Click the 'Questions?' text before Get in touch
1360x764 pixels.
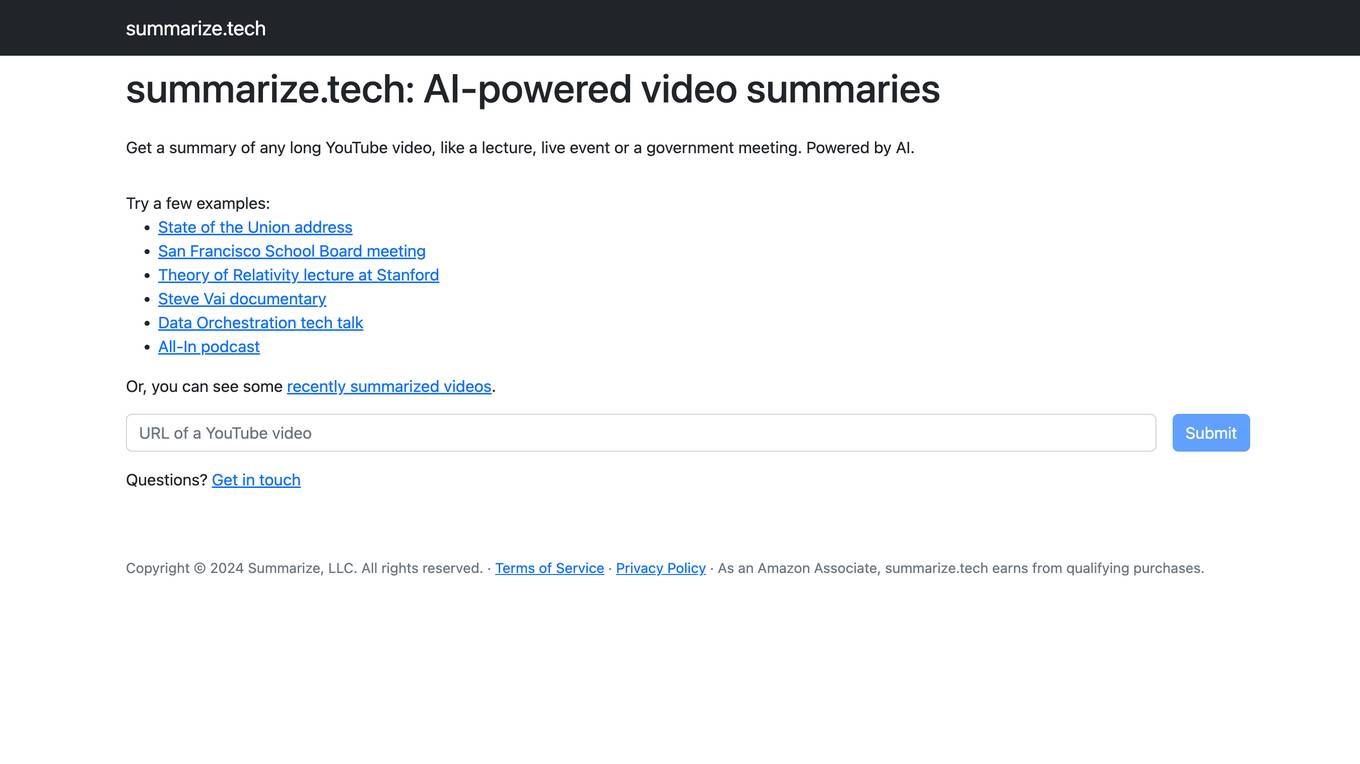167,480
